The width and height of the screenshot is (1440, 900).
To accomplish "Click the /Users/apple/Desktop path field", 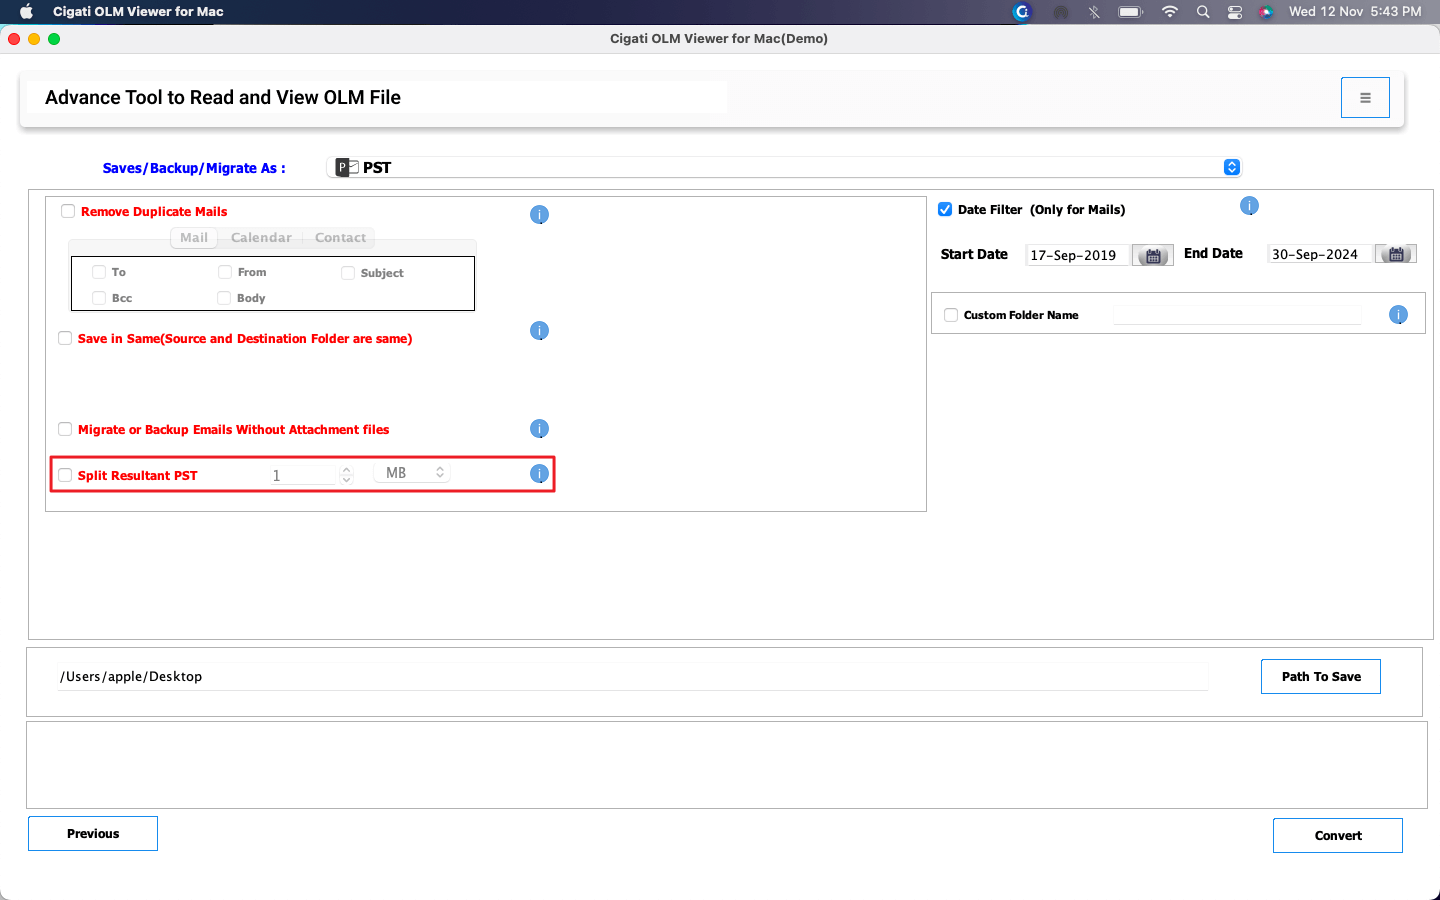I will coord(632,677).
